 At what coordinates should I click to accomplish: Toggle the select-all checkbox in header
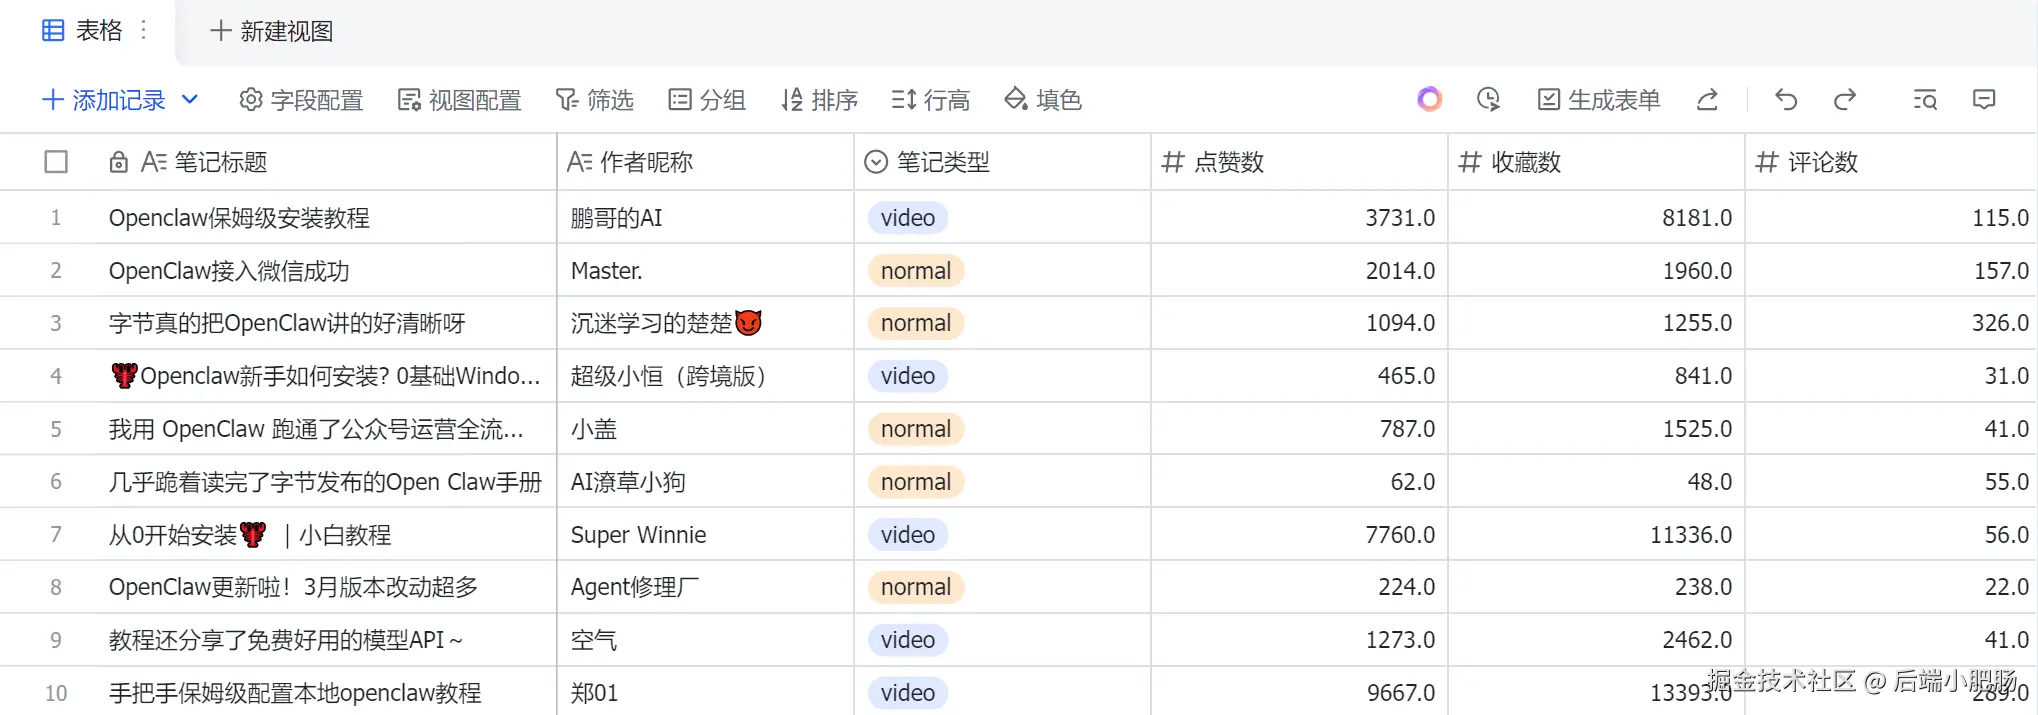56,162
